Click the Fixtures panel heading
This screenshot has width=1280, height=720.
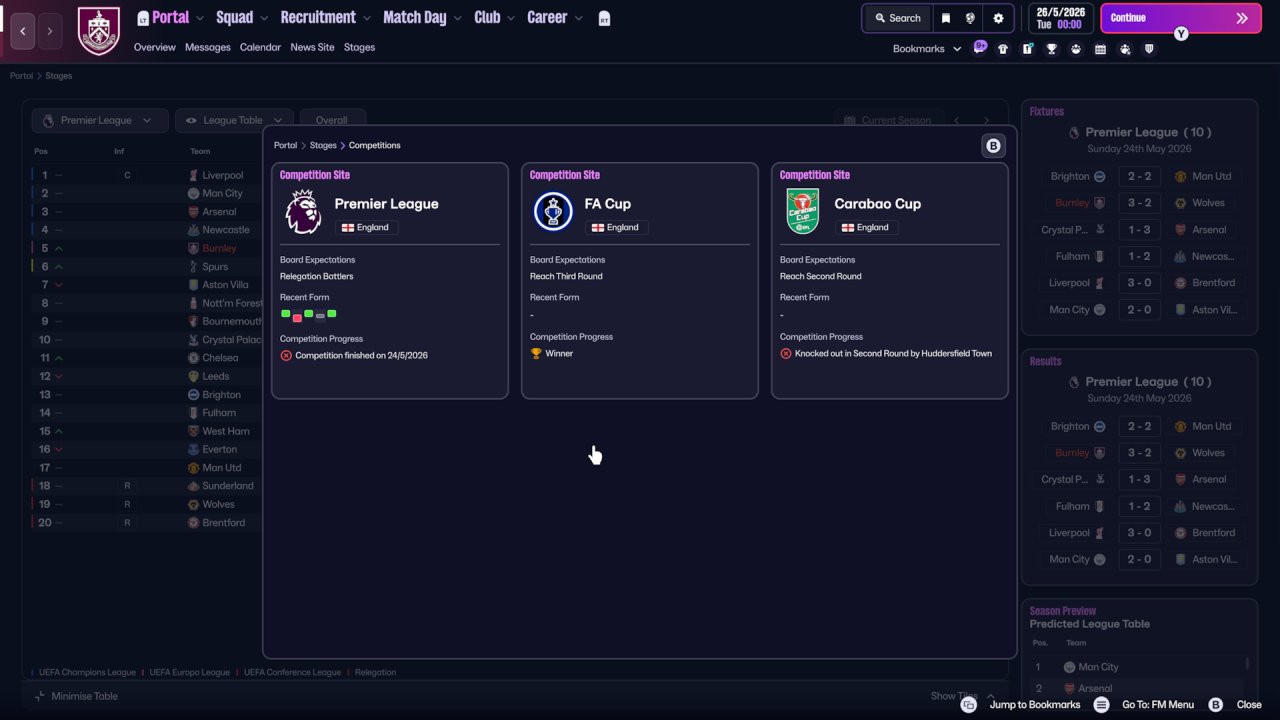[x=1047, y=111]
